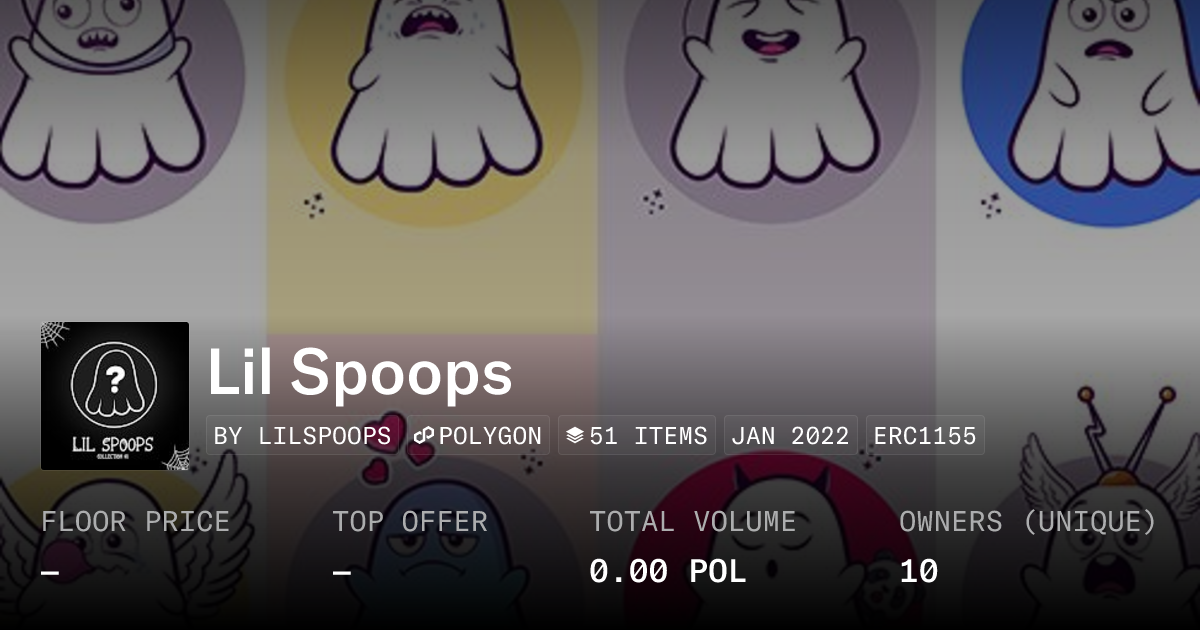Screen dimensions: 1200x630
Task: Click the Lil Spoops collection logo thumbnail
Action: point(115,396)
